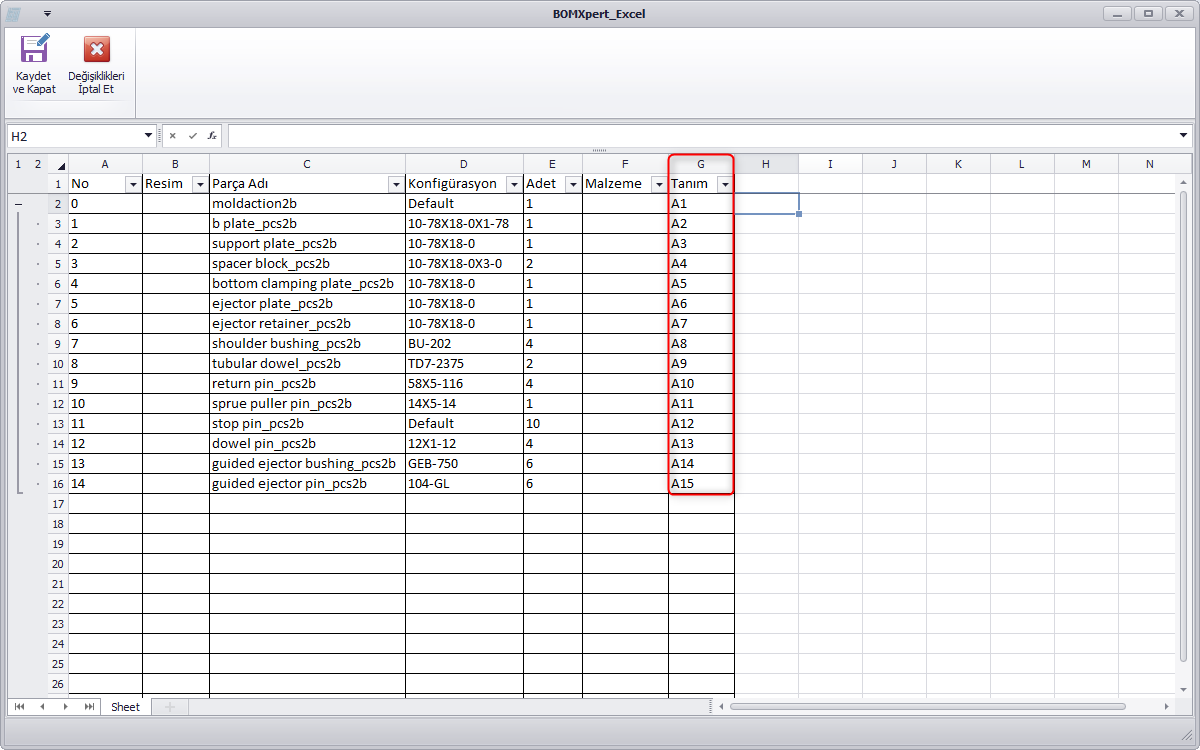Click the guided ejector pin_pcs2b cell
Screen dimensions: 1200x750
(308, 484)
